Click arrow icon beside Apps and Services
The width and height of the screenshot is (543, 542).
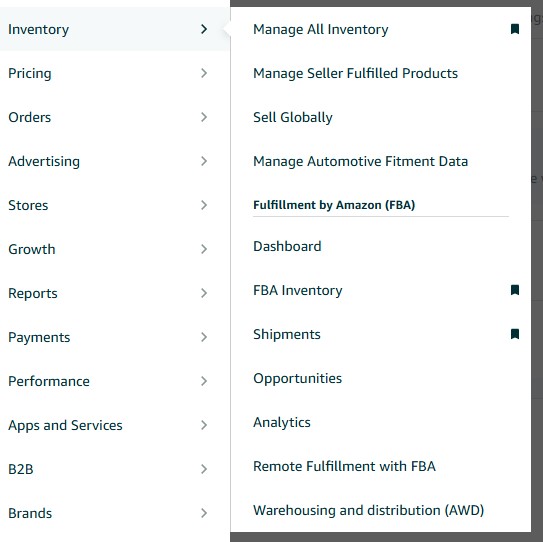(204, 425)
